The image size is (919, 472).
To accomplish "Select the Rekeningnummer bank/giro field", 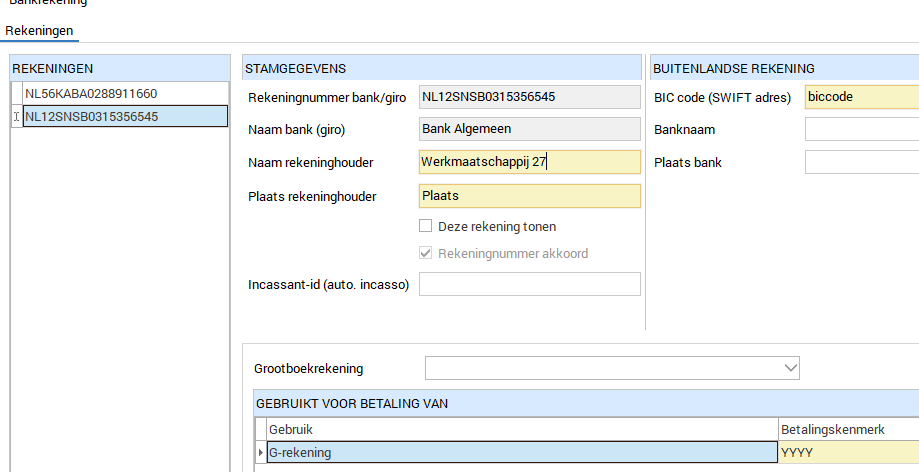I will point(529,97).
